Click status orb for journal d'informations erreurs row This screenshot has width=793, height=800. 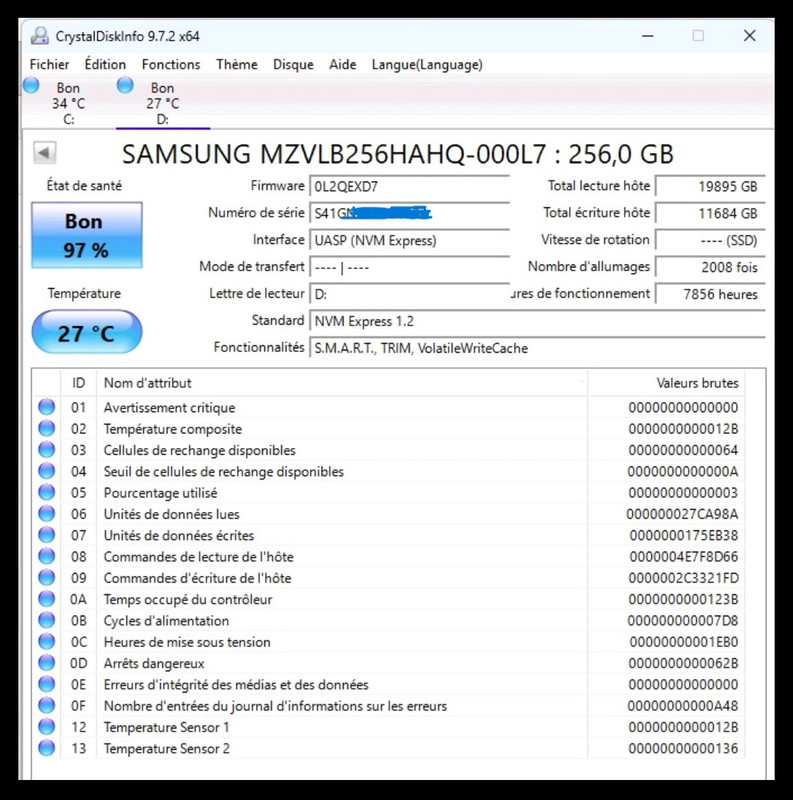pos(46,706)
